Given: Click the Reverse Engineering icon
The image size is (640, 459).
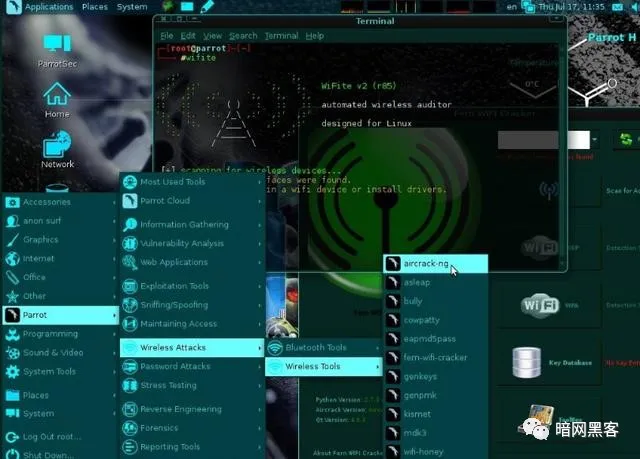Looking at the screenshot, I should pyautogui.click(x=130, y=409).
